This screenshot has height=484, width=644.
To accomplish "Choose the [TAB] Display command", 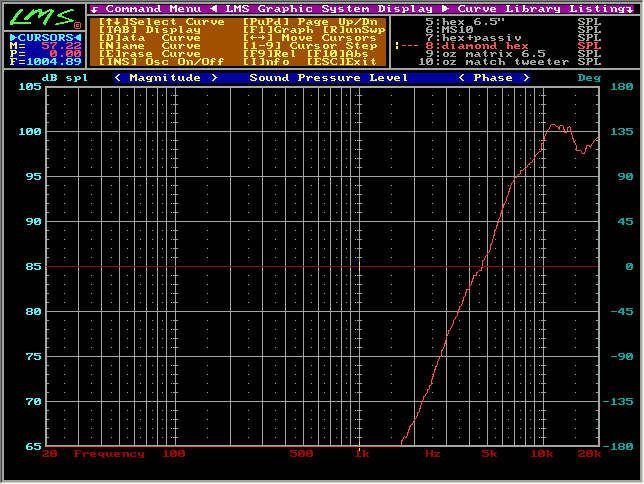I will click(150, 30).
